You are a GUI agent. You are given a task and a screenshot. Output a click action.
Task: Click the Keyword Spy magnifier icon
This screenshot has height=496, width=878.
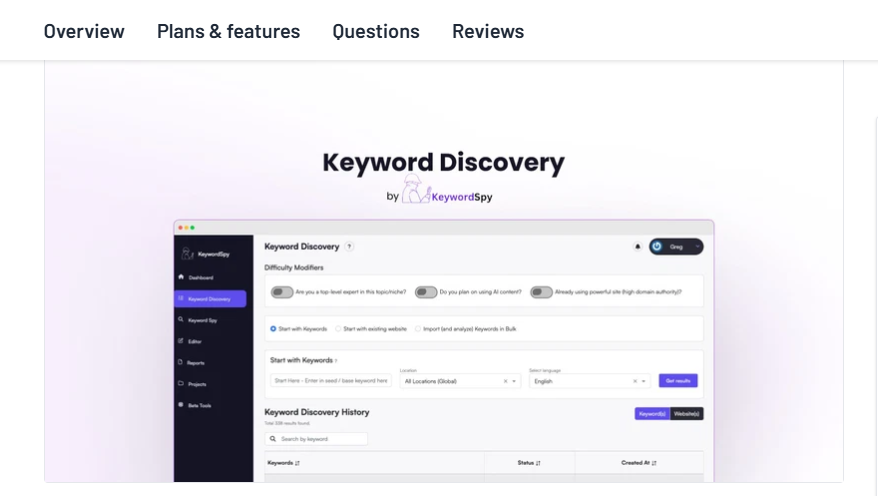pyautogui.click(x=181, y=320)
